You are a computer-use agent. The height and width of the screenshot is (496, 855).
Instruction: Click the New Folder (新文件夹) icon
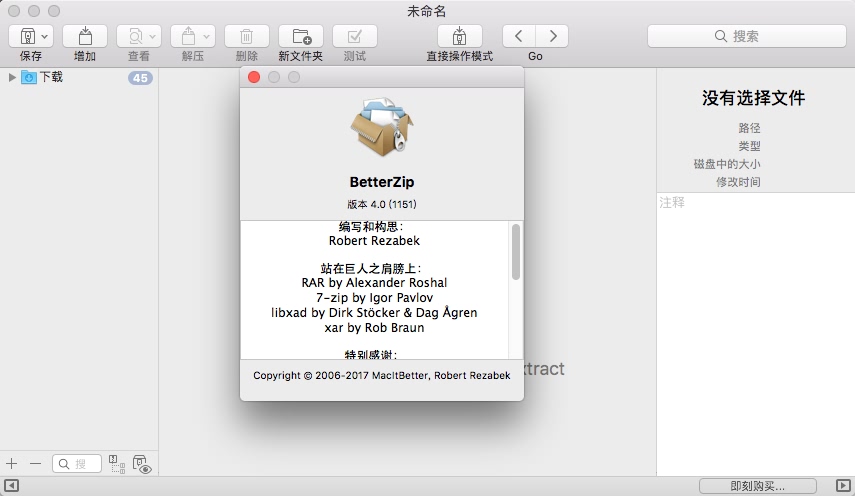(x=301, y=36)
